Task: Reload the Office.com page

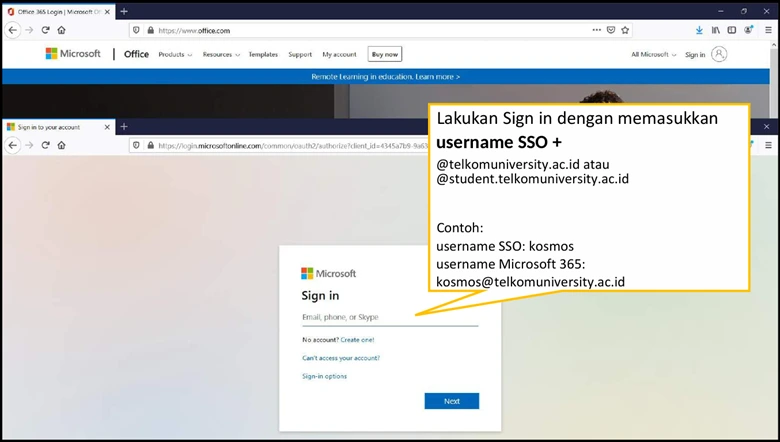Action: point(45,30)
